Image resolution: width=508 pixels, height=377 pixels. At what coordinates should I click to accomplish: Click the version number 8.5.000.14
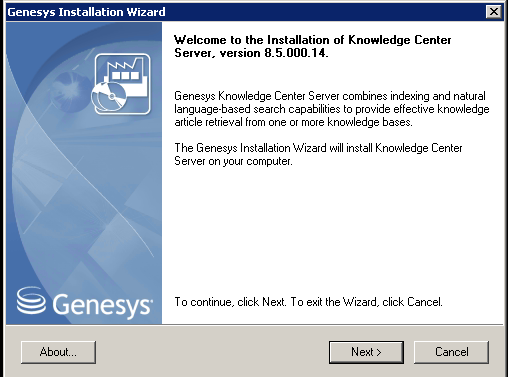pyautogui.click(x=296, y=53)
